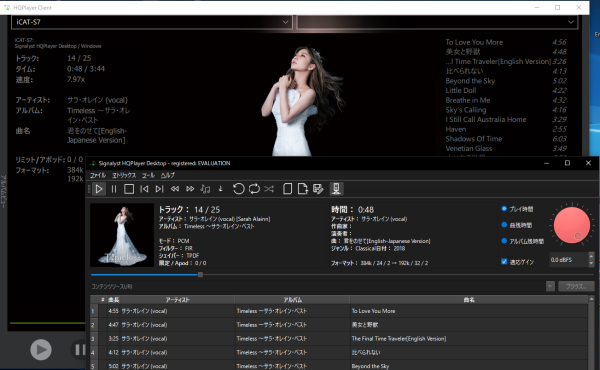Screen dimensions: 600x370
Task: Click the red volume knob
Action: [572, 225]
